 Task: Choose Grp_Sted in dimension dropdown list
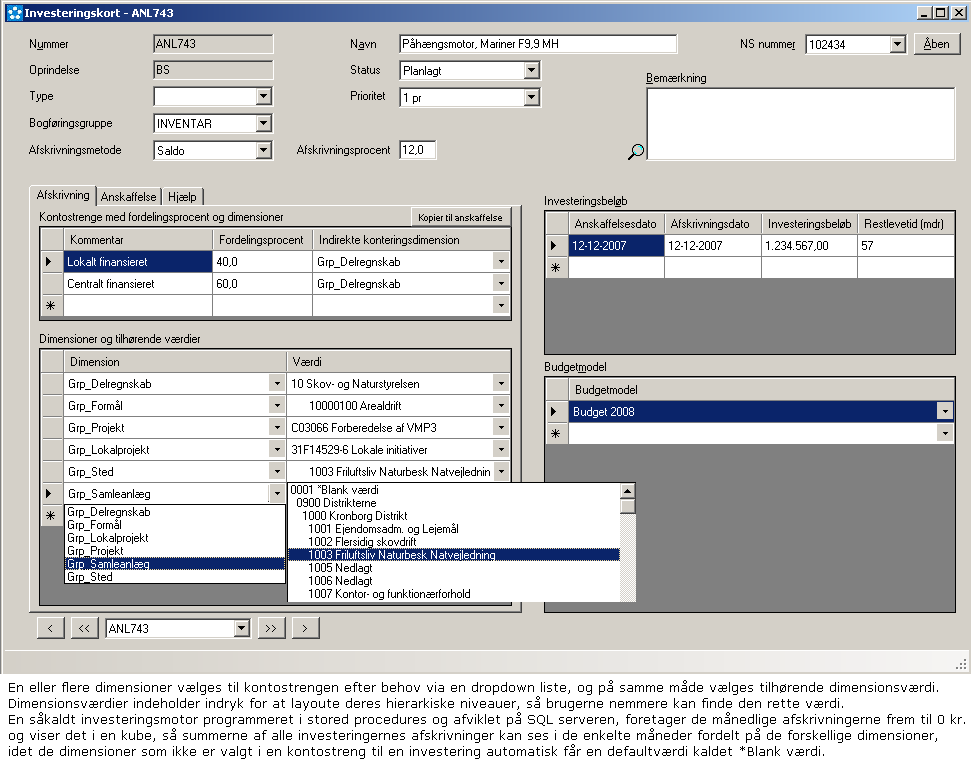pyautogui.click(x=174, y=577)
